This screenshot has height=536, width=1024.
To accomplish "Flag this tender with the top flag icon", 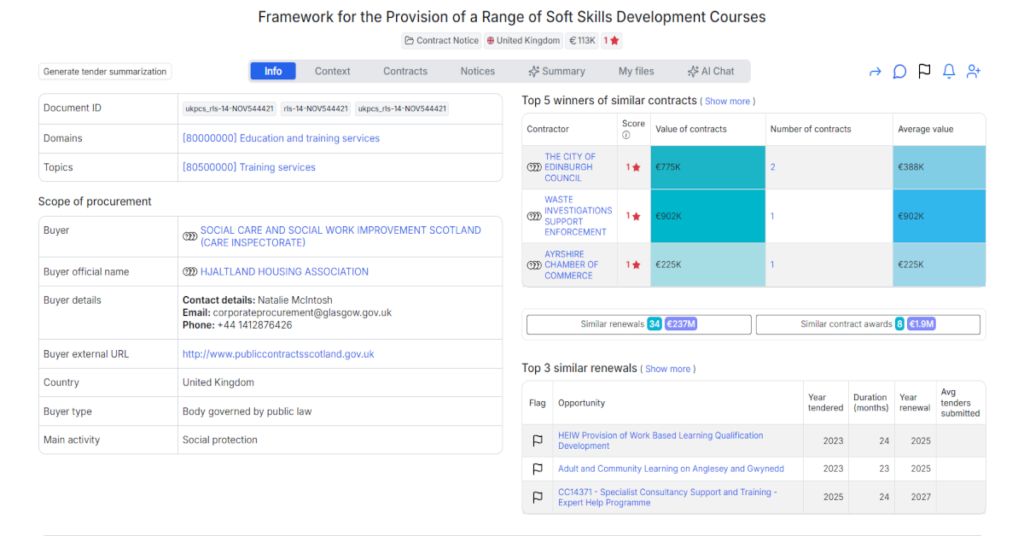I will coord(924,71).
